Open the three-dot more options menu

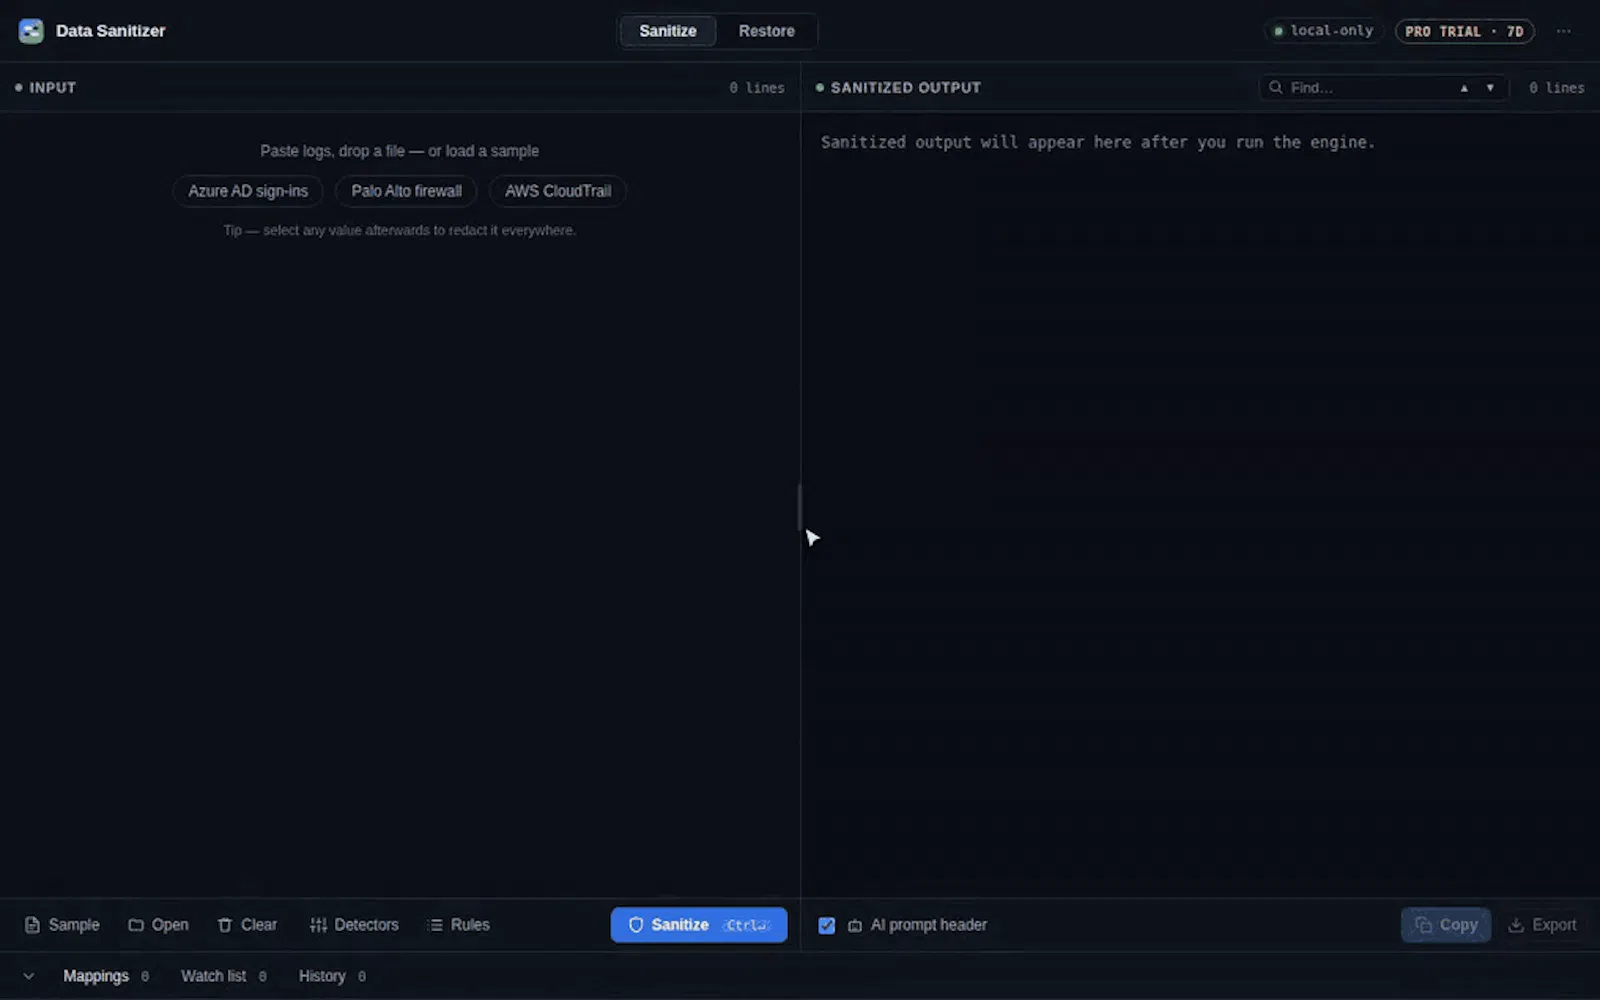pyautogui.click(x=1563, y=31)
